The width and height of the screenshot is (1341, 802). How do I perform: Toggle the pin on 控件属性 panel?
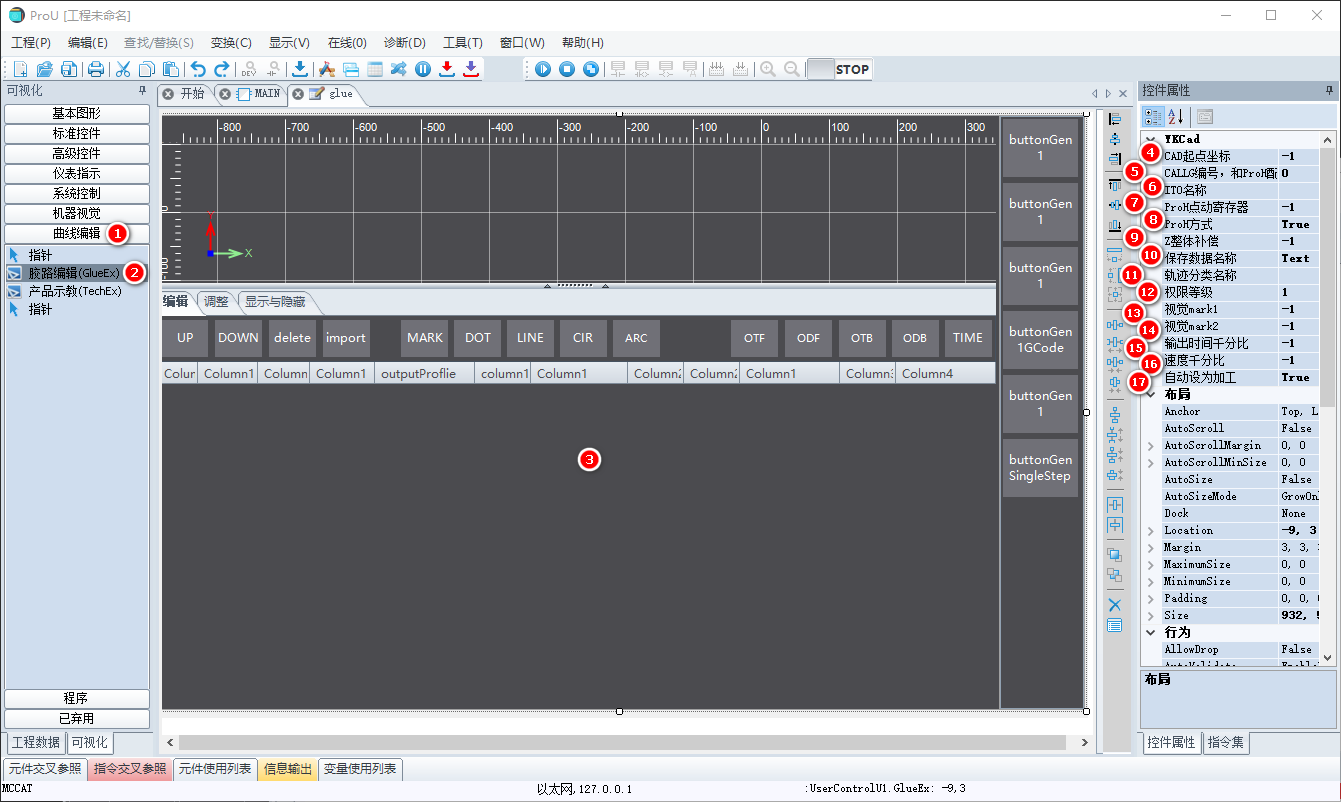coord(1329,91)
